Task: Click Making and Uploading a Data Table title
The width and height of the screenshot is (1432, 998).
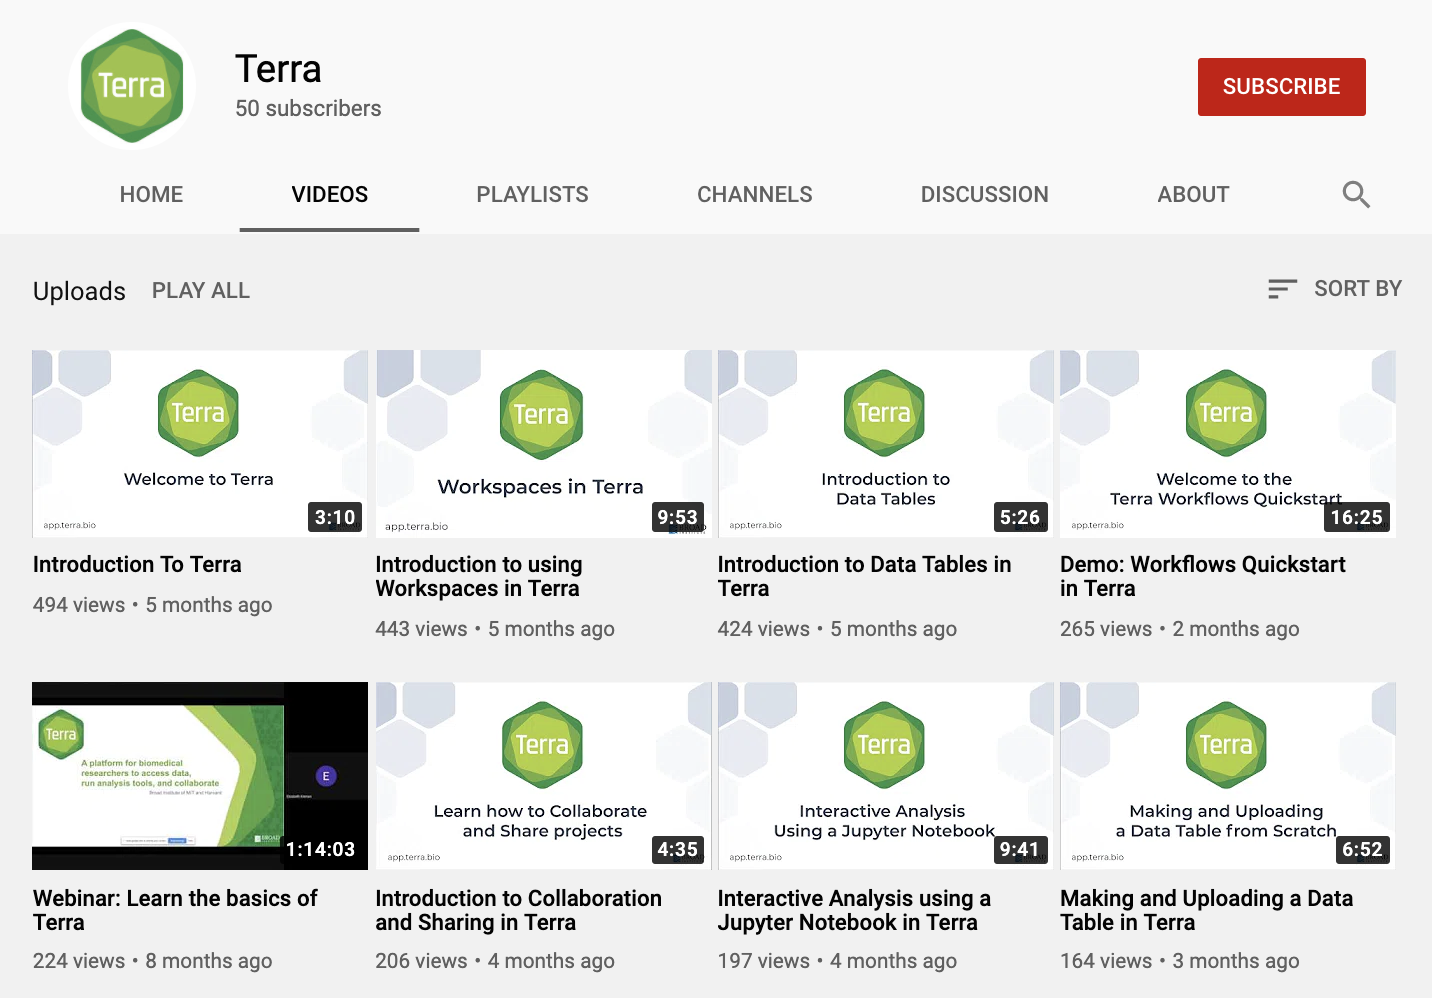Action: click(1206, 910)
